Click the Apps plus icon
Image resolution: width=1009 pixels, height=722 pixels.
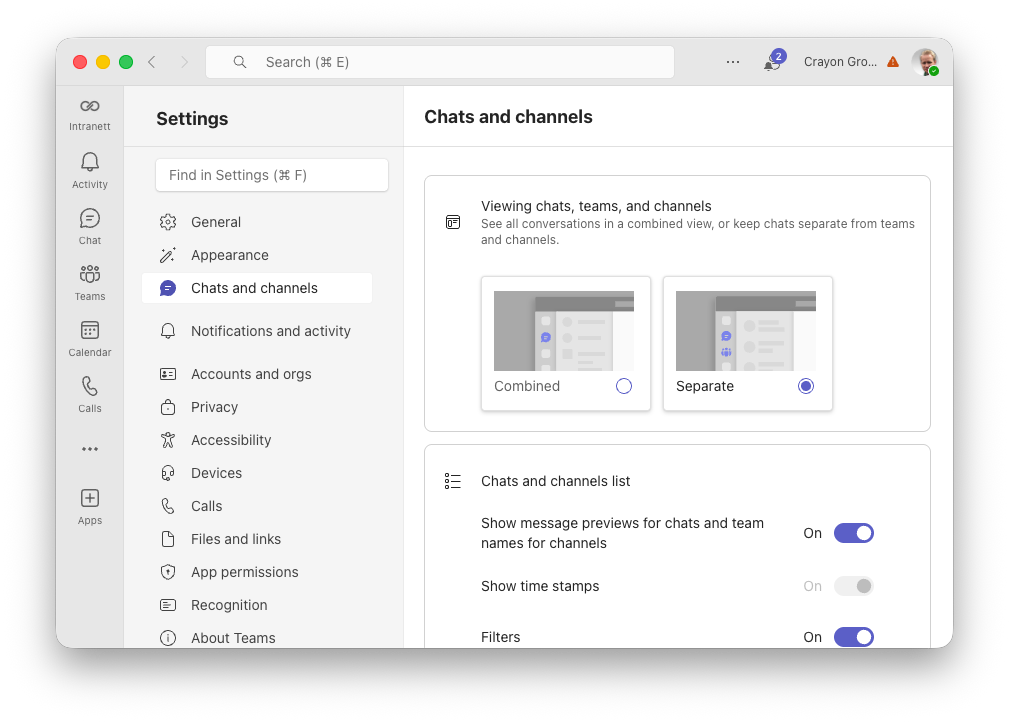(x=90, y=504)
